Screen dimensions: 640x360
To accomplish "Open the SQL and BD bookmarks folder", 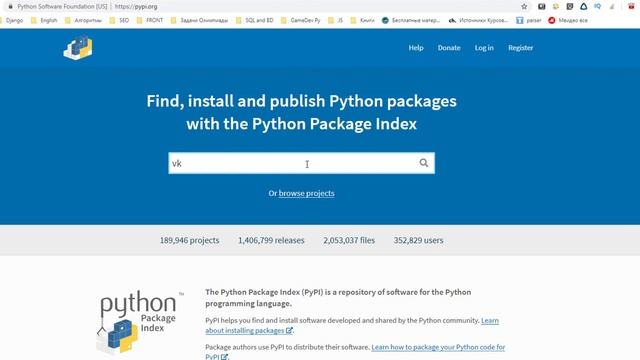I will [255, 20].
